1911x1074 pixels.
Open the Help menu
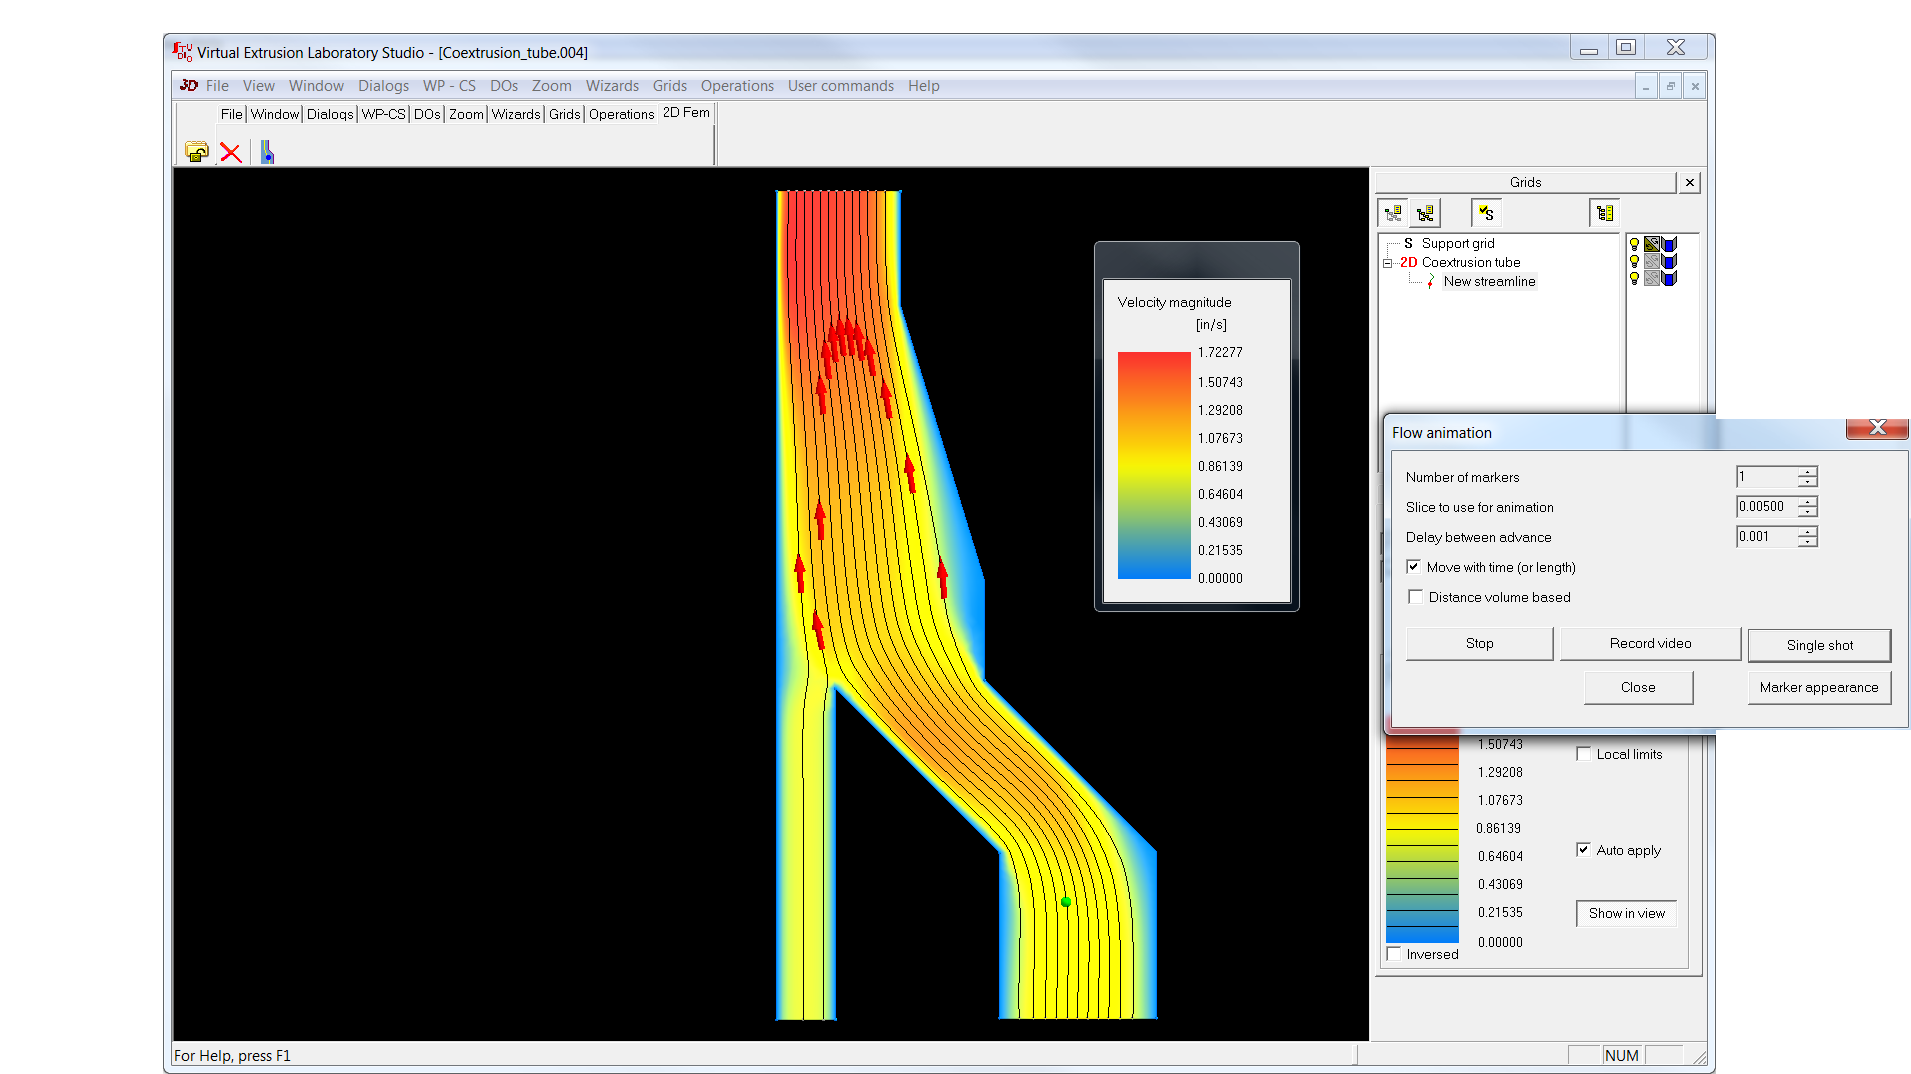pyautogui.click(x=923, y=86)
